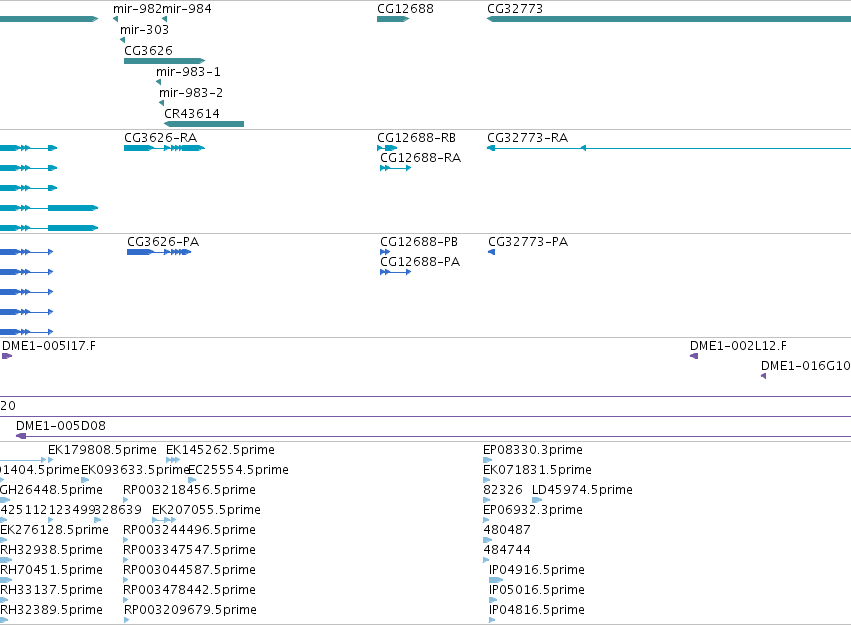Screen dimensions: 851x625
Task: Click the CG12688-PB protein label
Action: pos(419,242)
